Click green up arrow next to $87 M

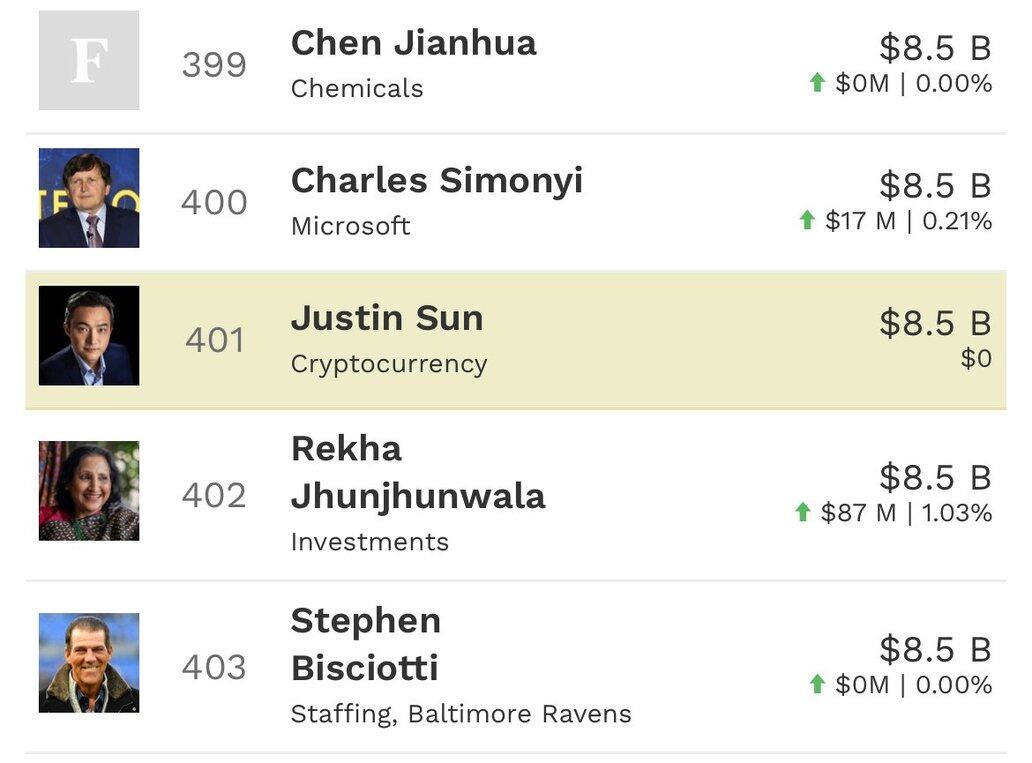802,513
